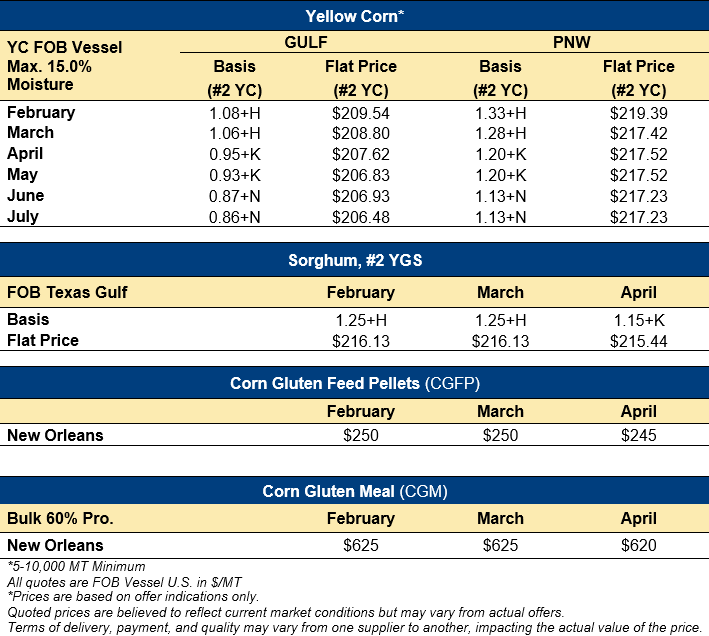709x636 pixels.
Task: Click February Gulf flat price $209.54
Action: click(361, 113)
